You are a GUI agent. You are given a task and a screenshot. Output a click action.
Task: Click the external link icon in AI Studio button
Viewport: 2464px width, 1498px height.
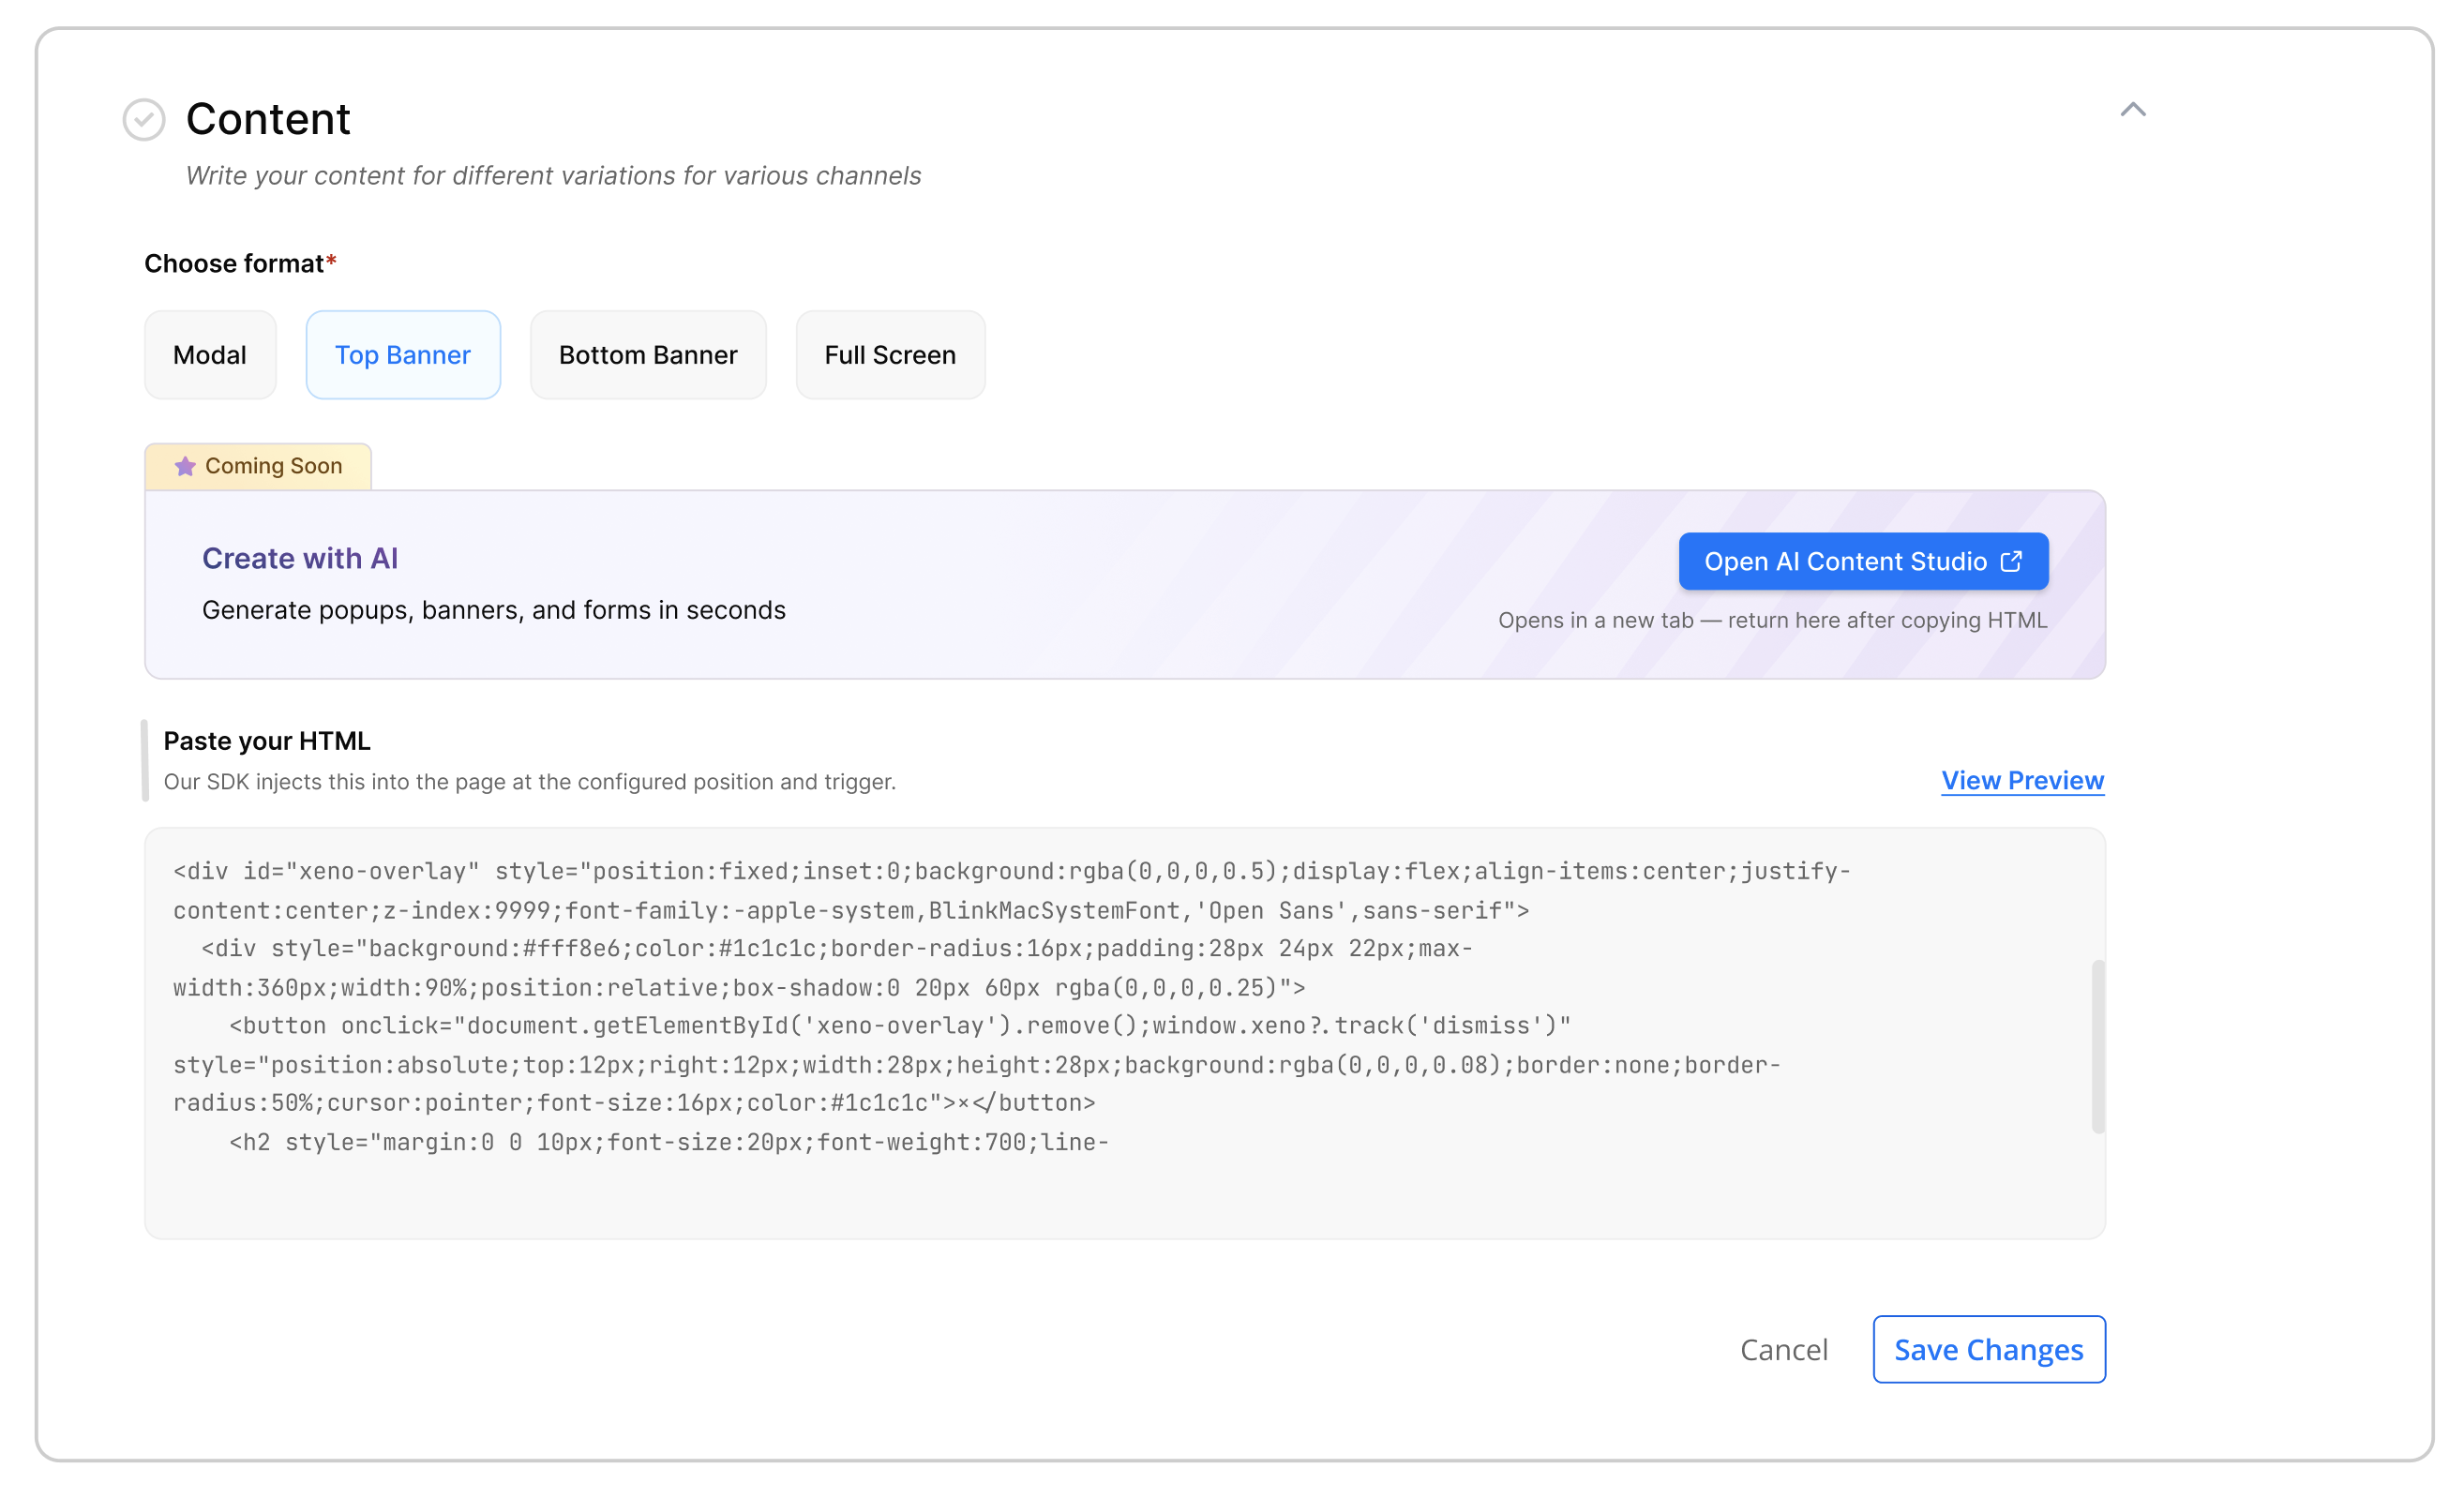tap(2012, 562)
